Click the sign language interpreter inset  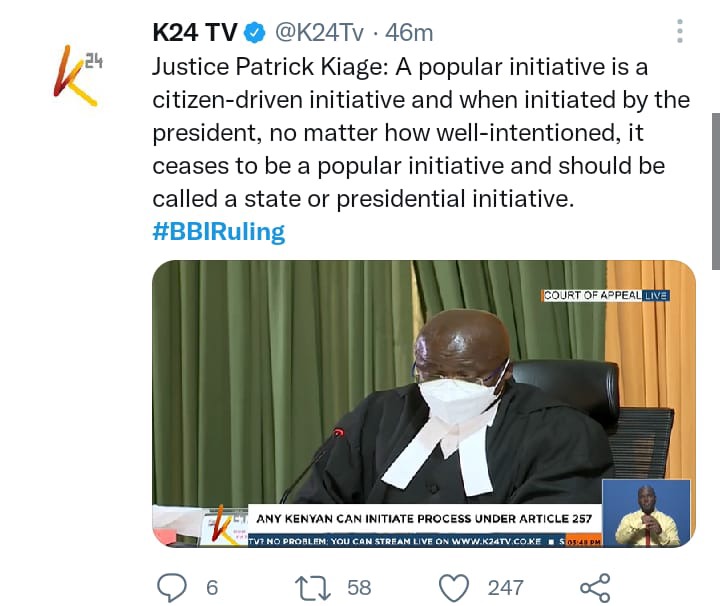[x=647, y=513]
